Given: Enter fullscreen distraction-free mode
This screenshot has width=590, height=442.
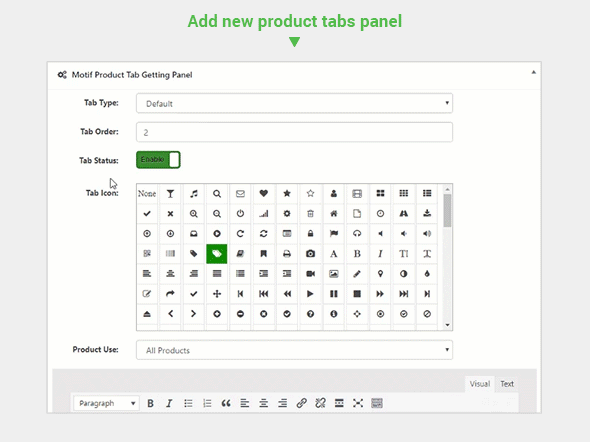Looking at the screenshot, I should 358,403.
